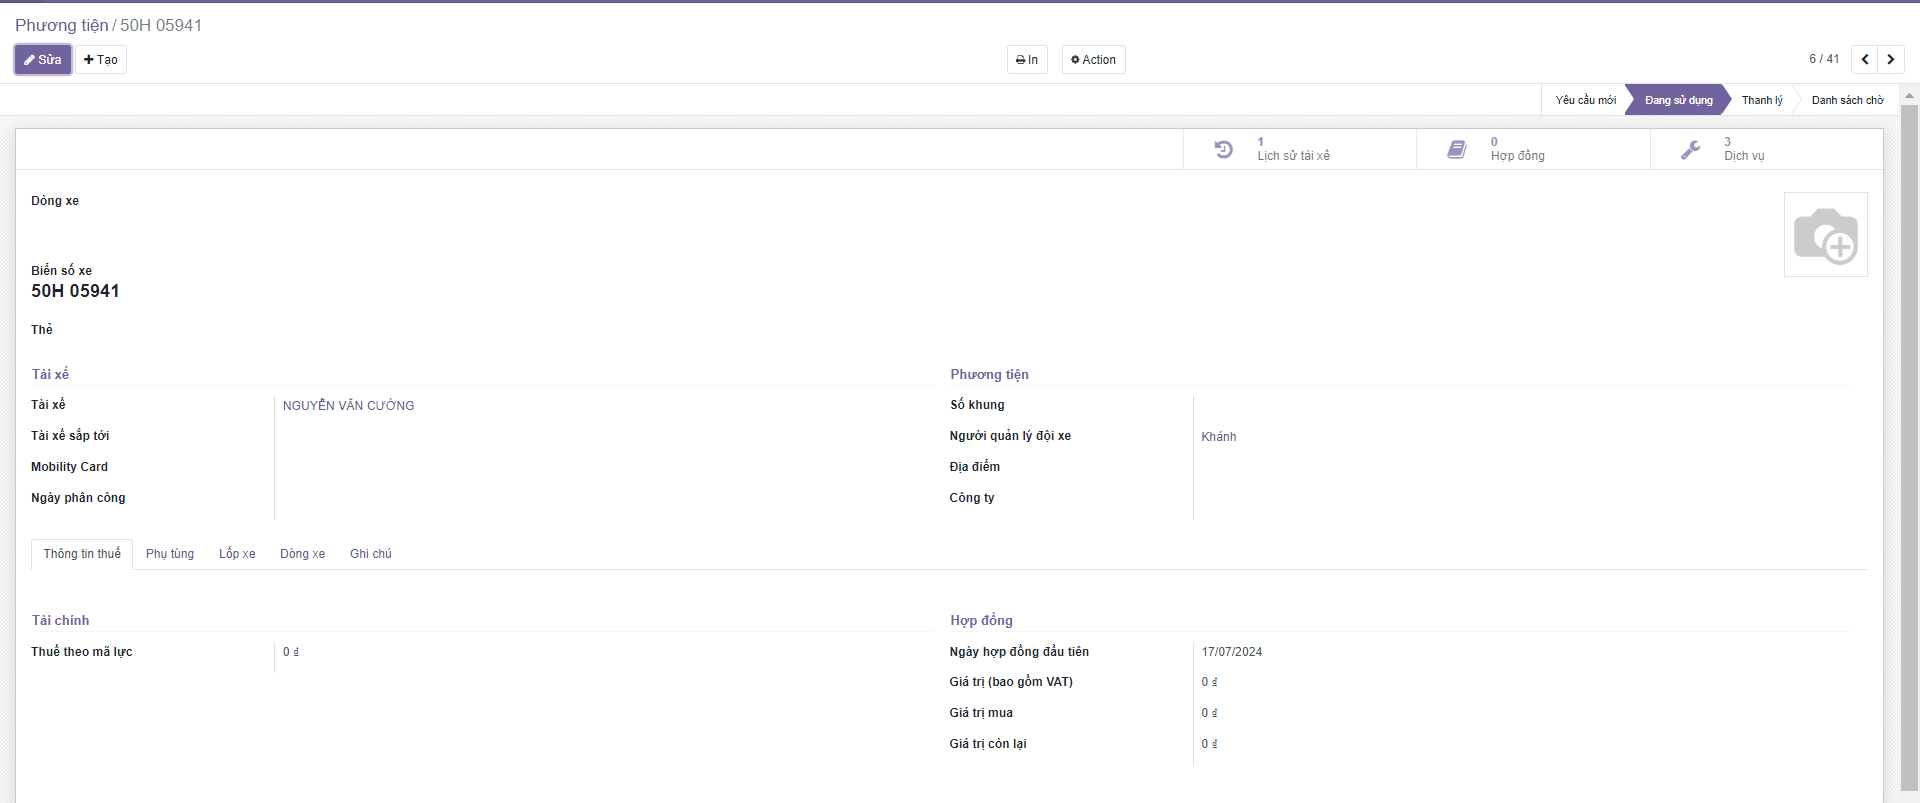Switch to the Phụ tùng tab
This screenshot has width=1920, height=803.
pyautogui.click(x=170, y=554)
